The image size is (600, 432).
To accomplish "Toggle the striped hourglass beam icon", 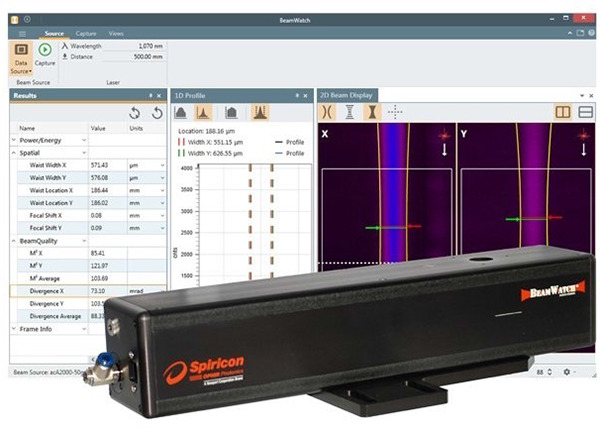I will click(x=349, y=112).
